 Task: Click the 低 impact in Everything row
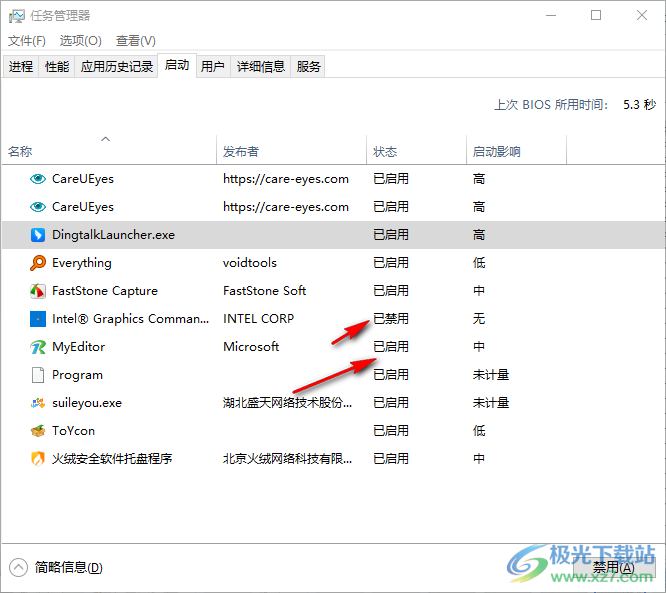click(x=479, y=263)
